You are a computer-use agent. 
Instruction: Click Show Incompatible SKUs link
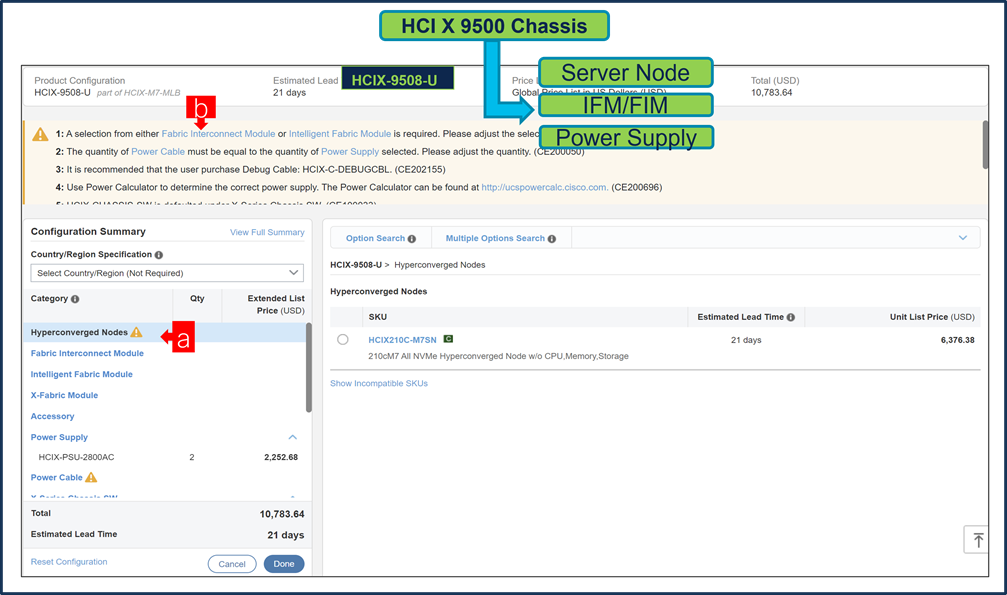tap(379, 384)
